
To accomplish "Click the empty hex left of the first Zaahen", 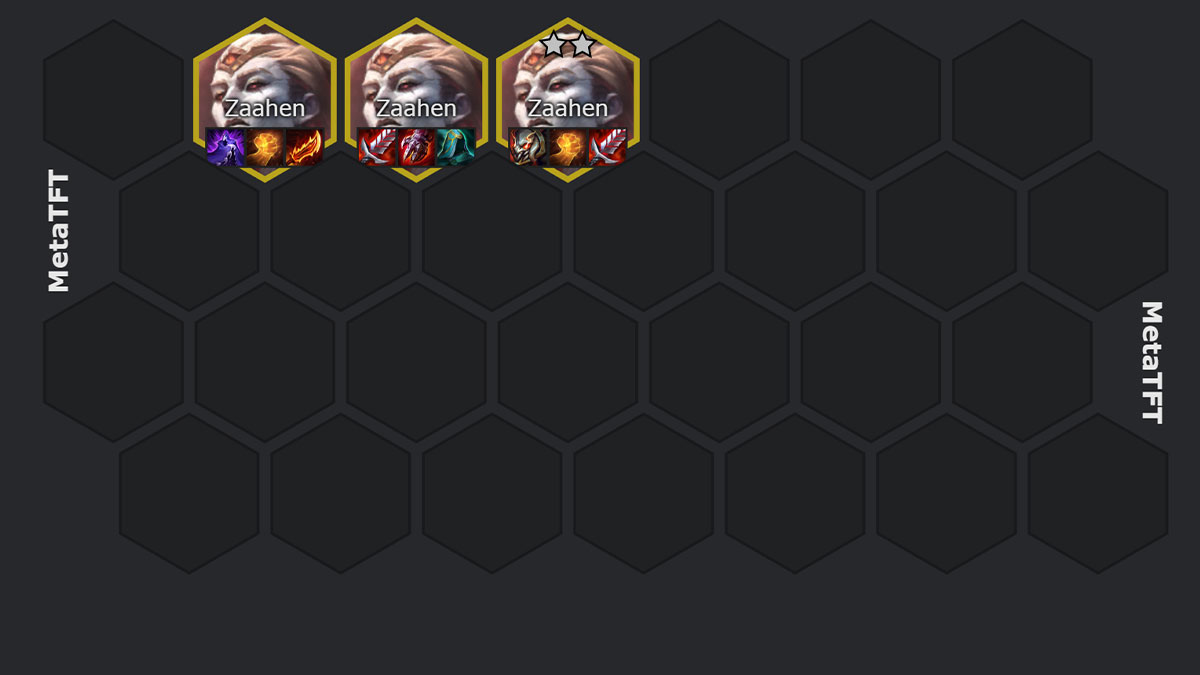I will click(113, 100).
